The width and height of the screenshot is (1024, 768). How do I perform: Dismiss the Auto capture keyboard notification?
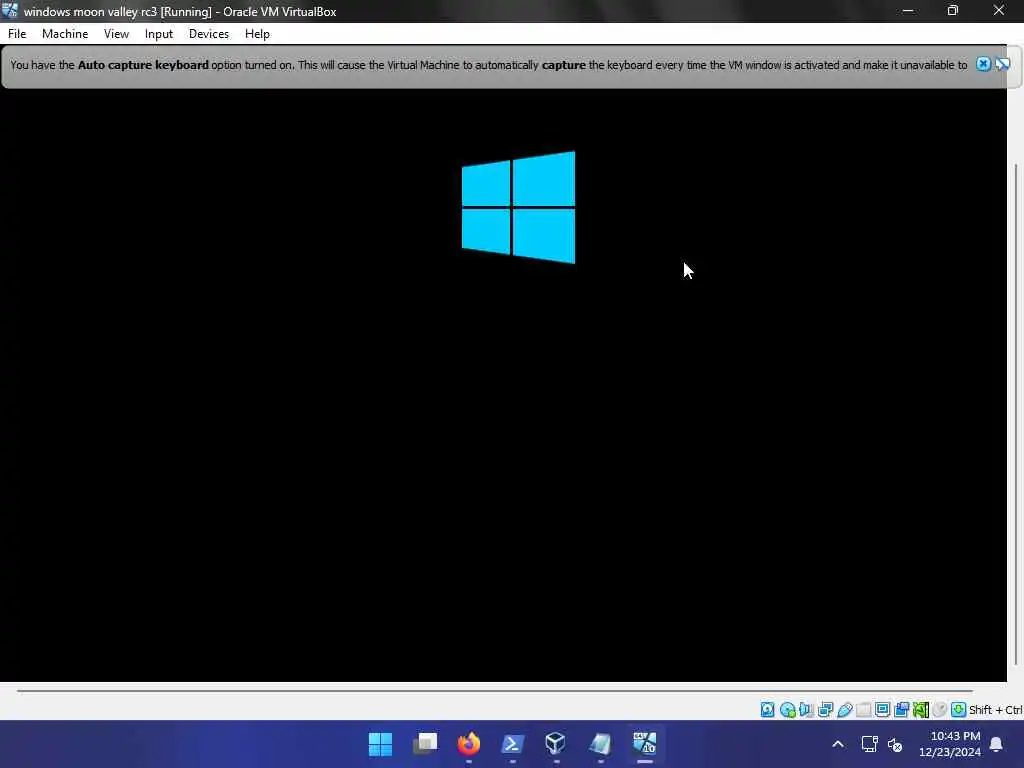coord(984,64)
